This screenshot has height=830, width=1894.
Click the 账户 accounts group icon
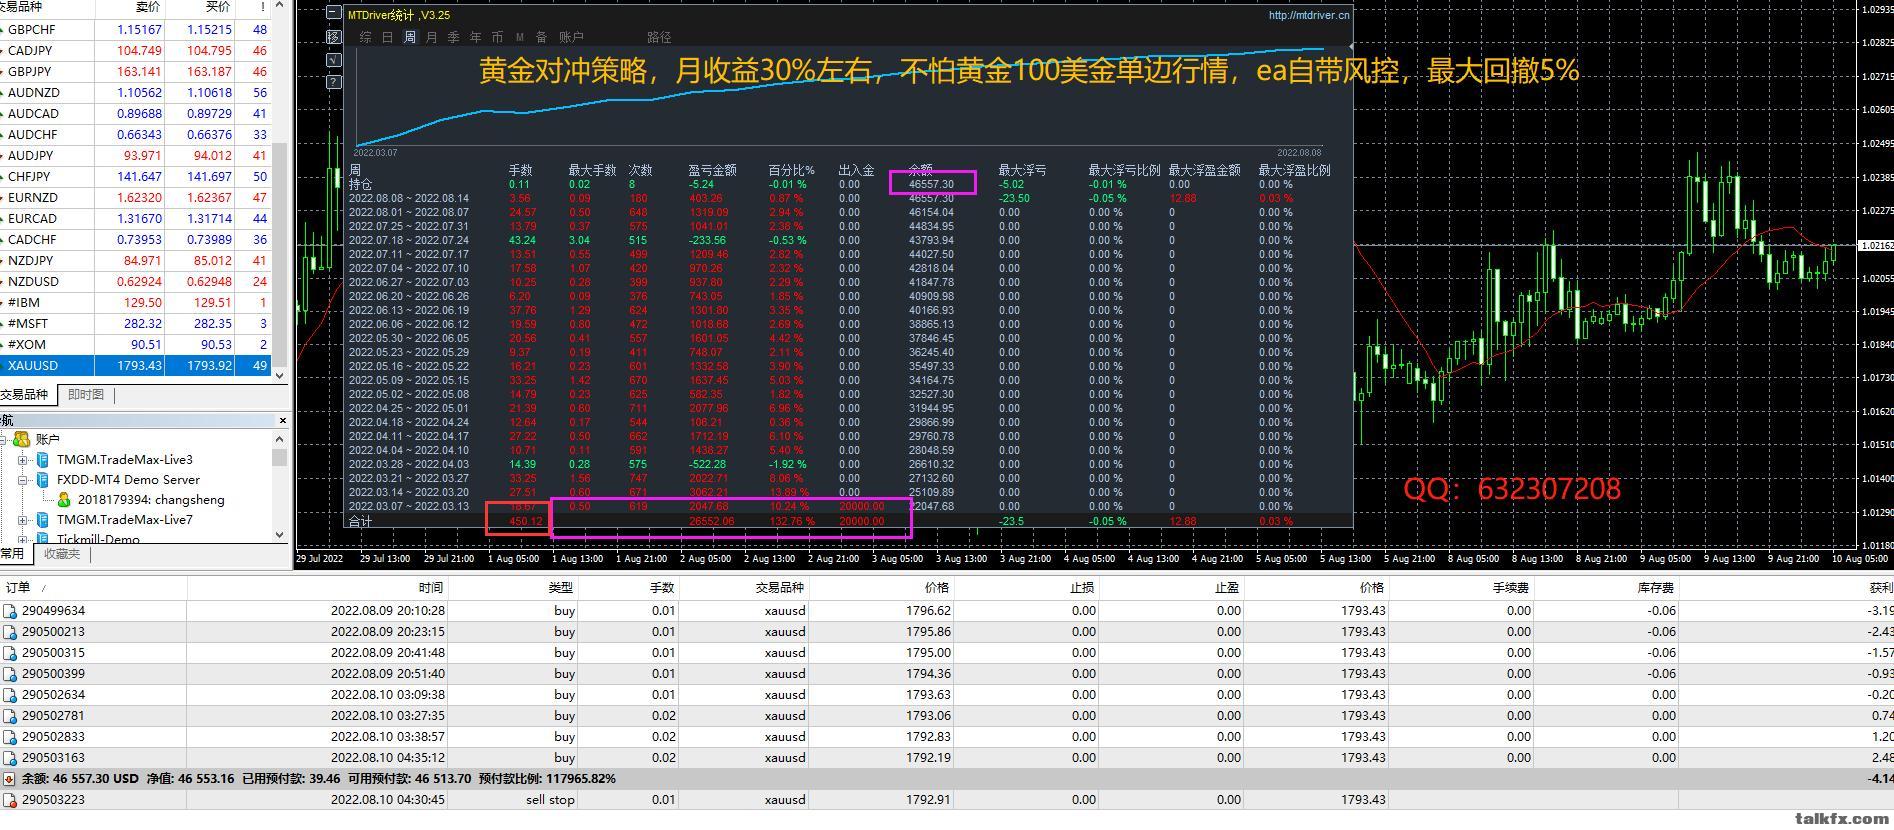pos(22,439)
